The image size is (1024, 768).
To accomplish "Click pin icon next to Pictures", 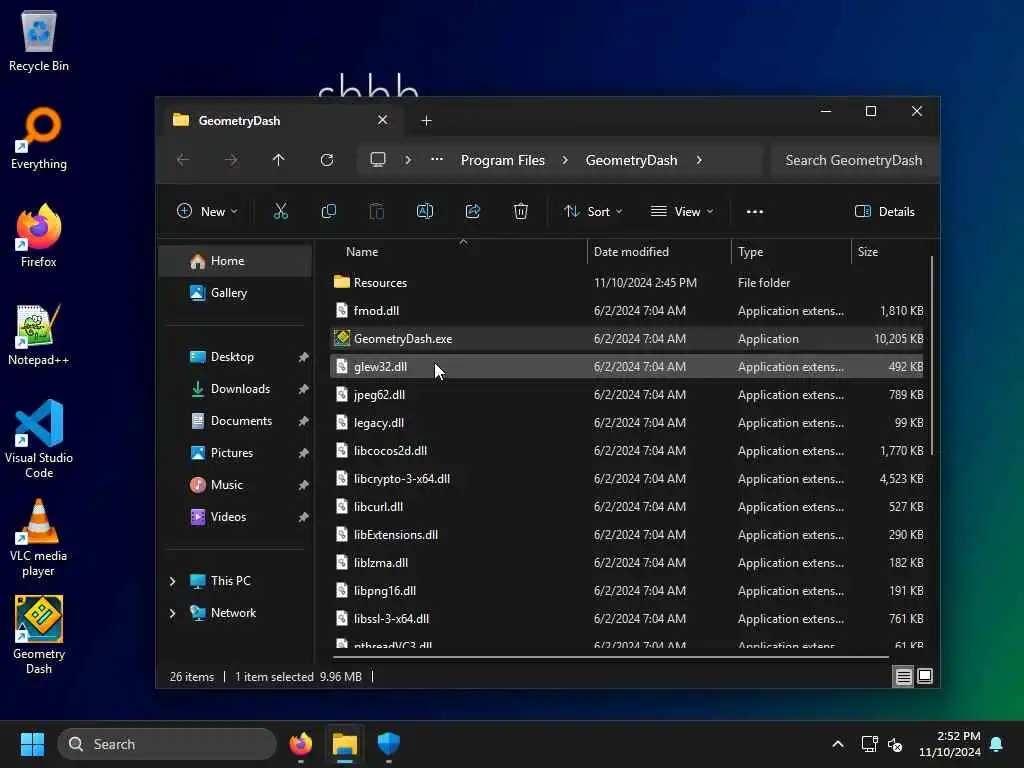I will (x=304, y=453).
